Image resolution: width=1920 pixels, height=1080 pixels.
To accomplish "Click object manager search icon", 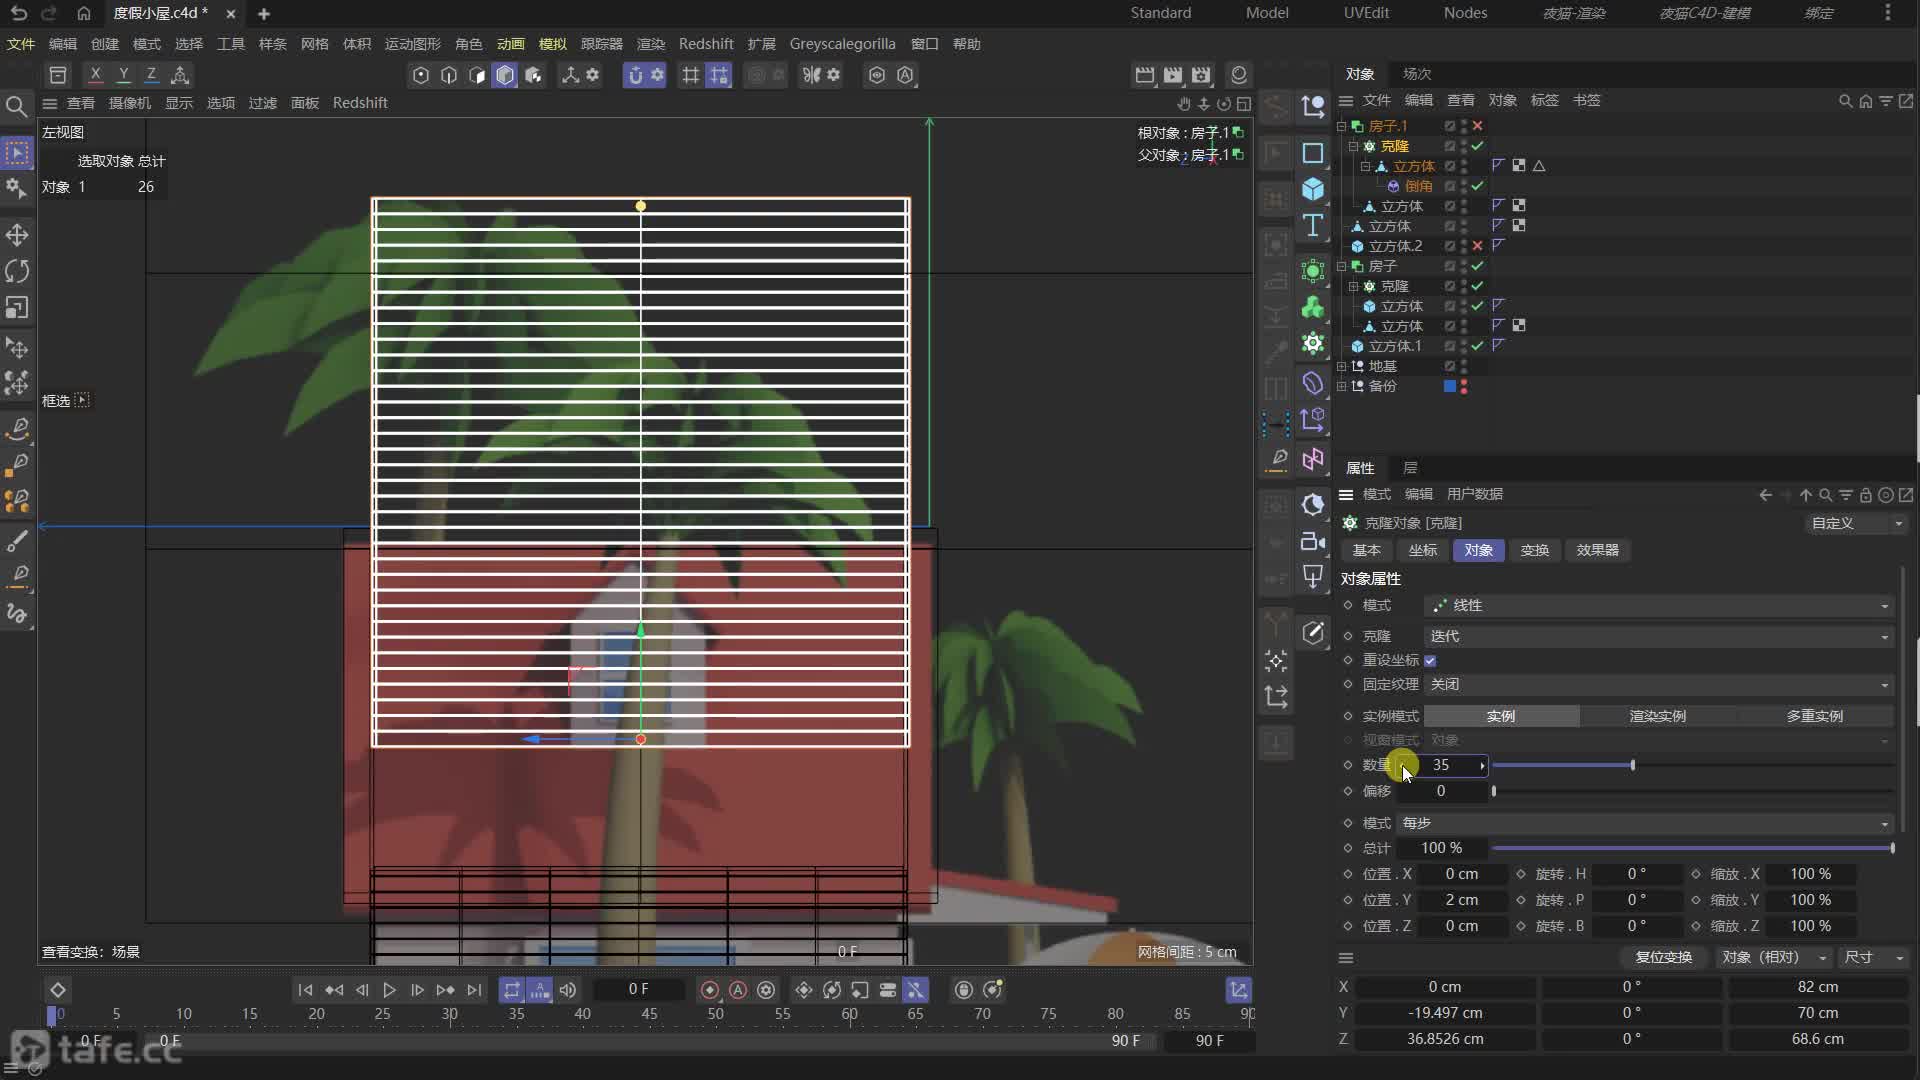I will pos(1846,101).
